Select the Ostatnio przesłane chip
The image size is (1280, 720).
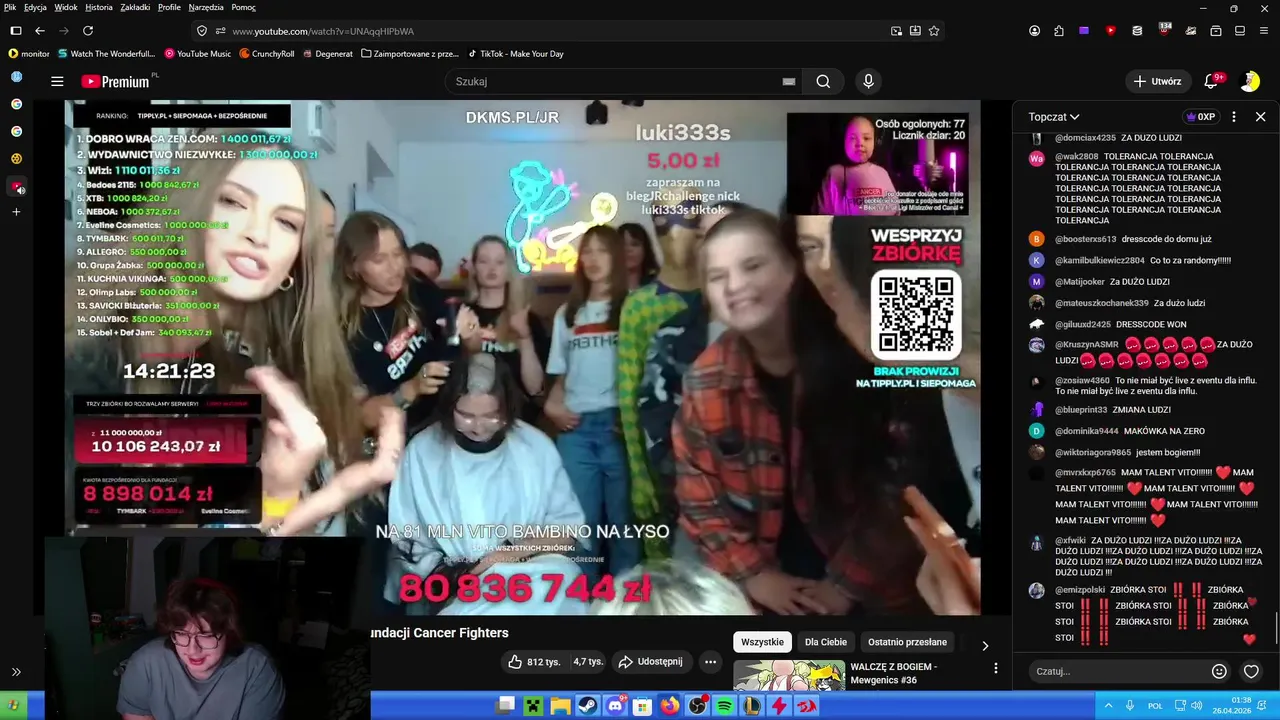point(907,642)
